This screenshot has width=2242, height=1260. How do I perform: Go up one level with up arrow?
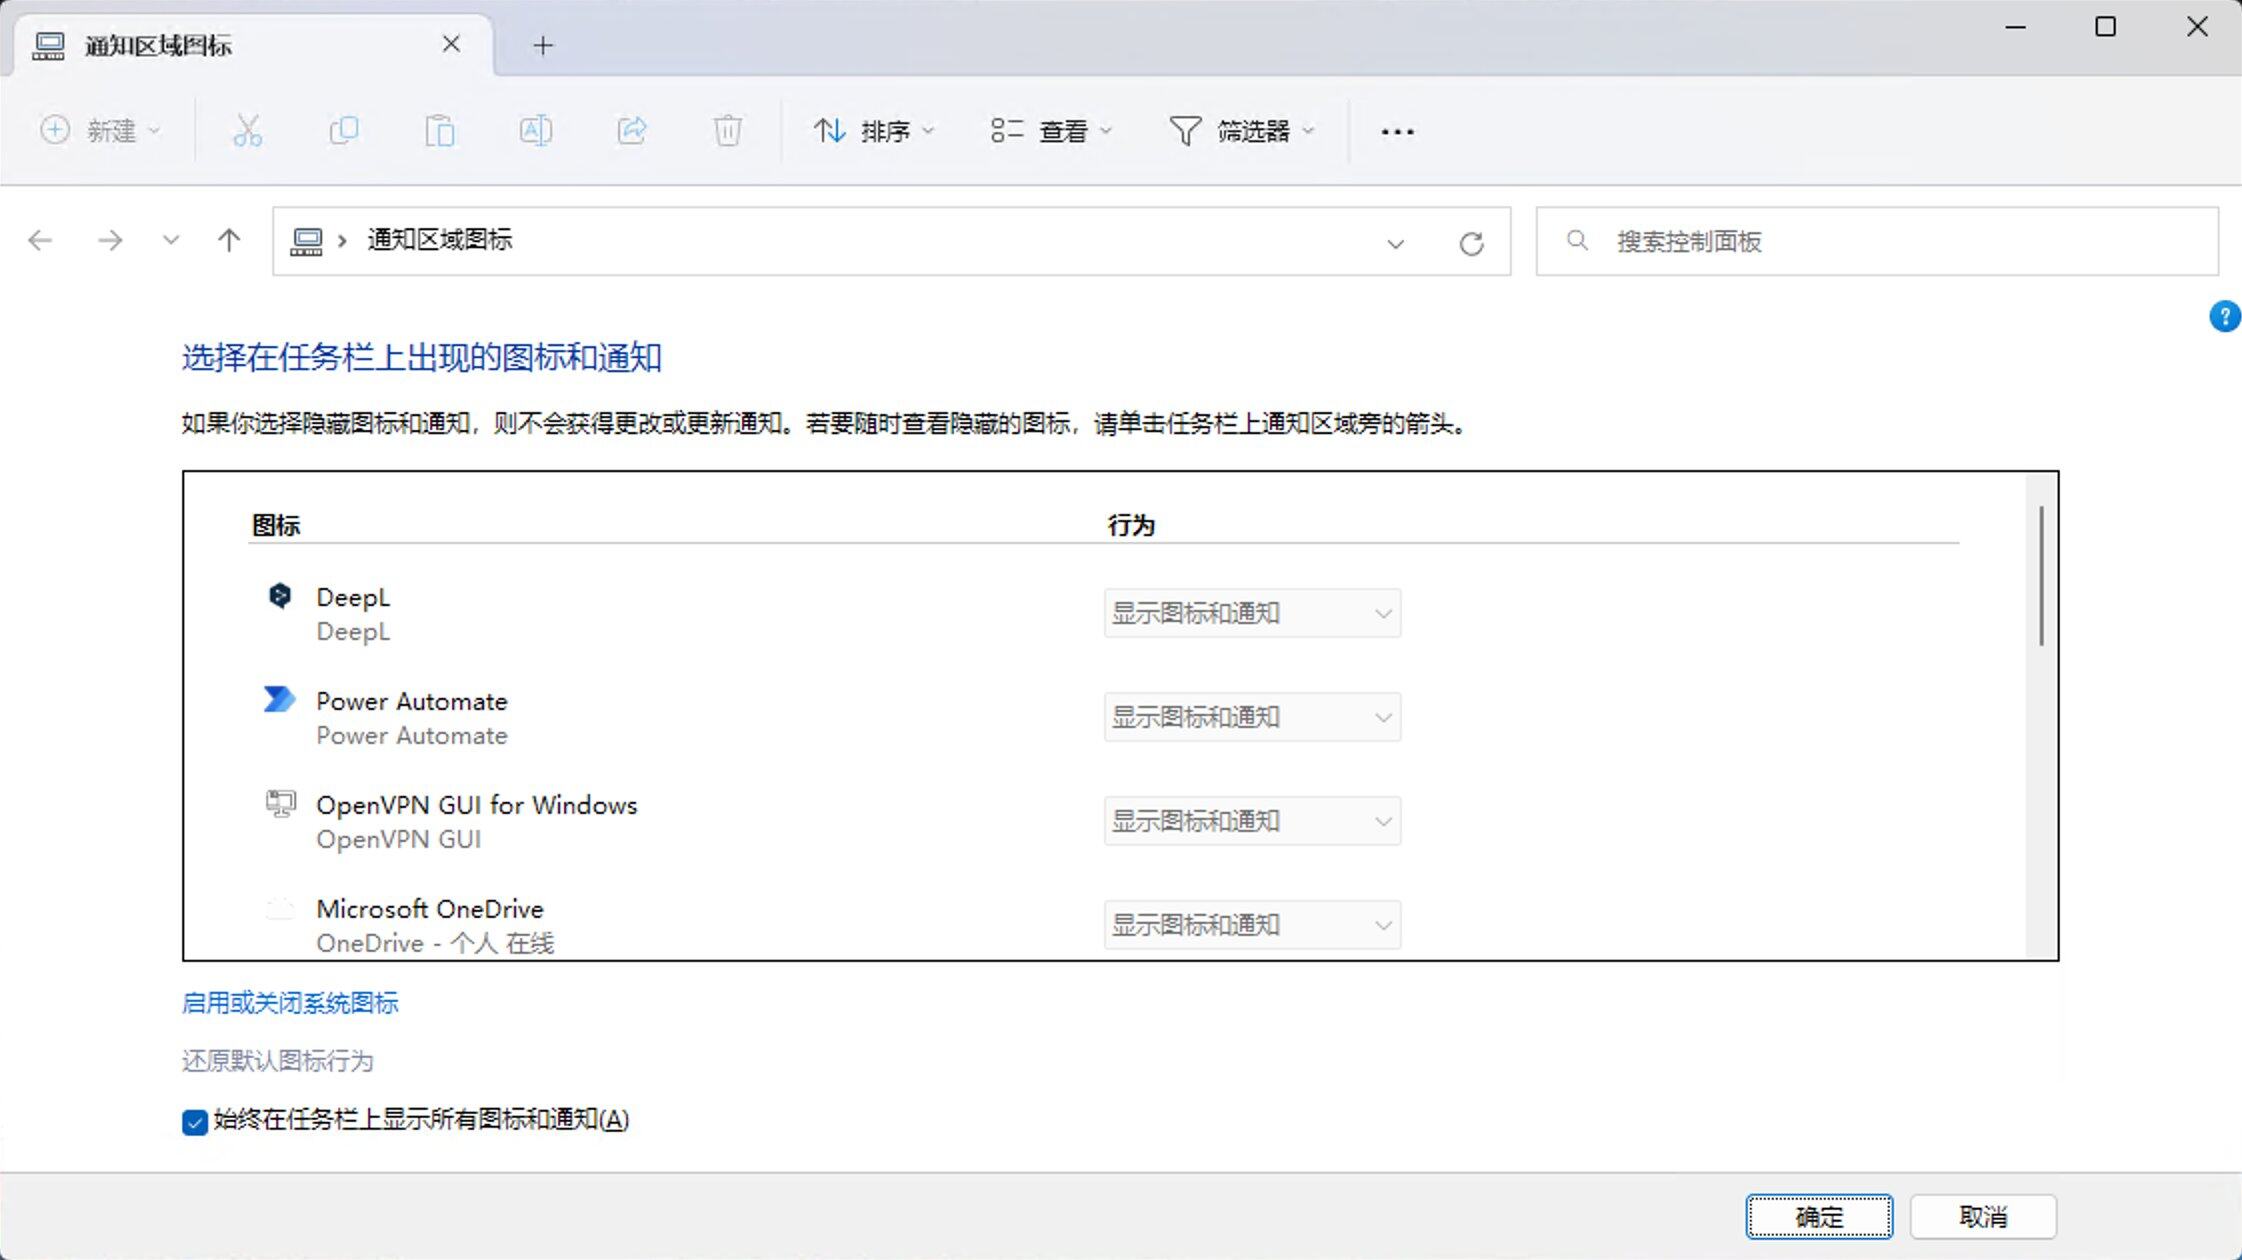[x=229, y=240]
